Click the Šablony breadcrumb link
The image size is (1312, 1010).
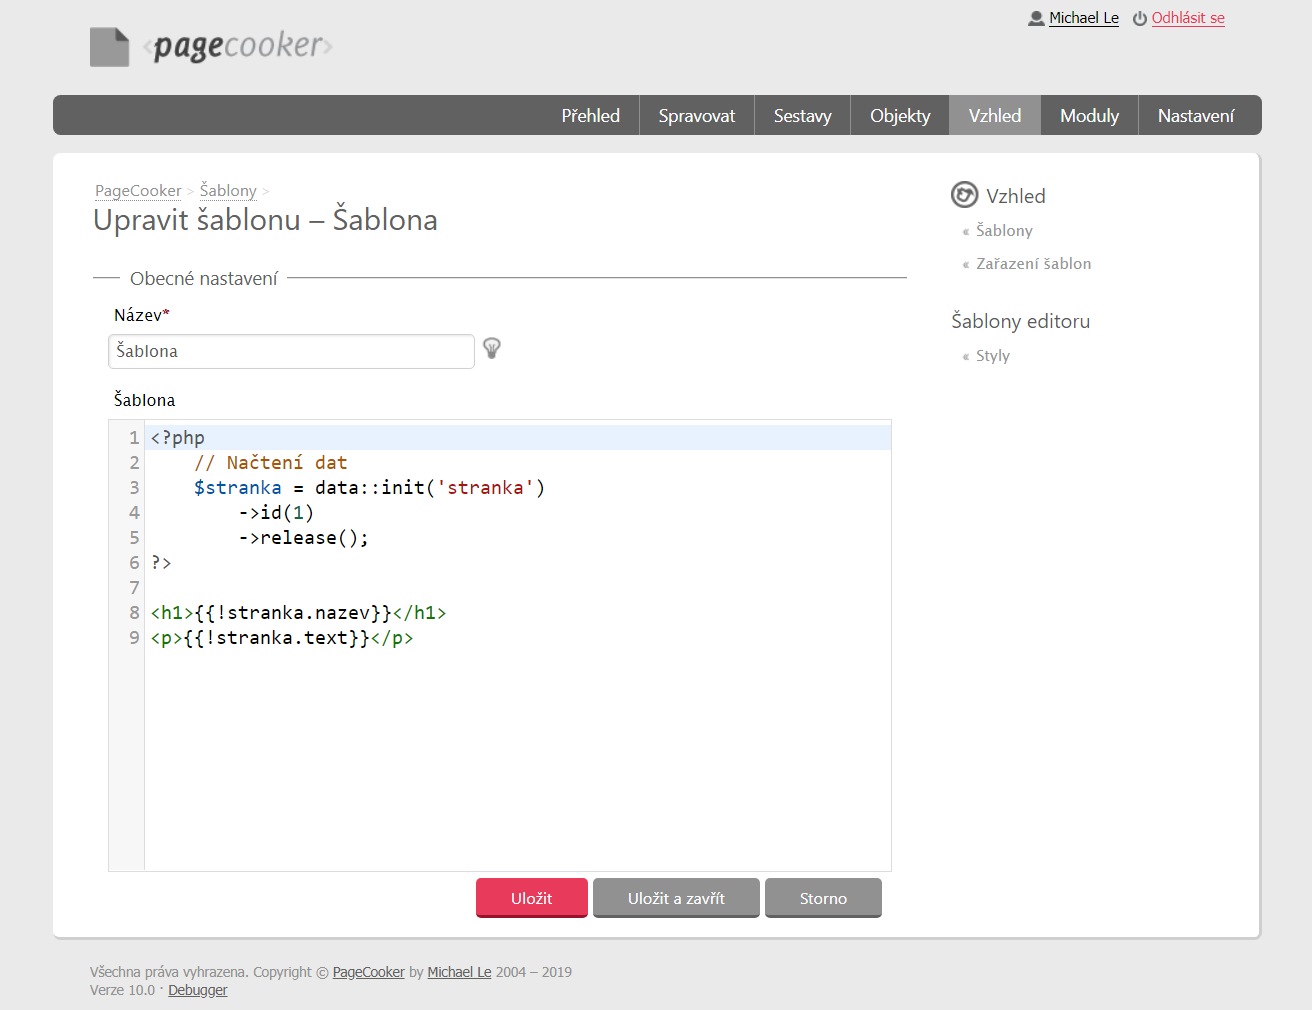(228, 190)
